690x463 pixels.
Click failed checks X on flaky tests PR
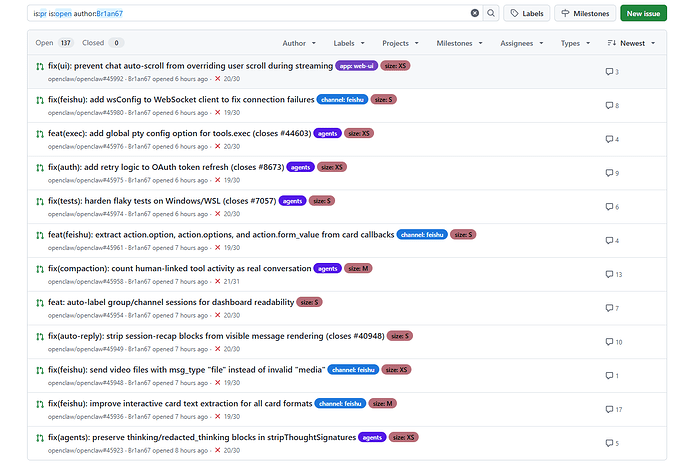pyautogui.click(x=217, y=214)
